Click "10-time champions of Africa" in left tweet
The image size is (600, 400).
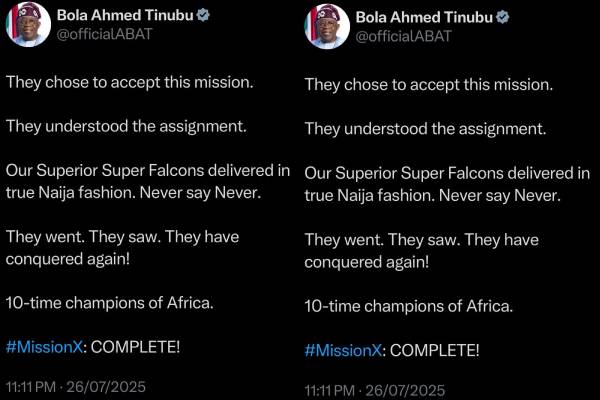click(x=100, y=303)
